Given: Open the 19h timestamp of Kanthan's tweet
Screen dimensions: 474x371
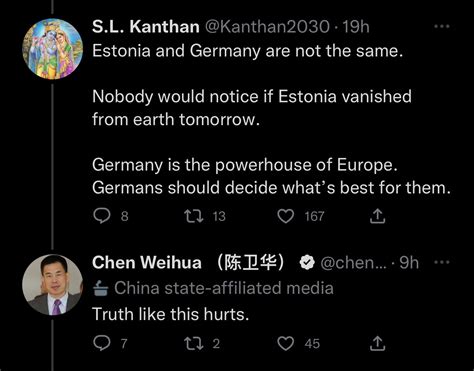Looking at the screenshot, I should (356, 27).
